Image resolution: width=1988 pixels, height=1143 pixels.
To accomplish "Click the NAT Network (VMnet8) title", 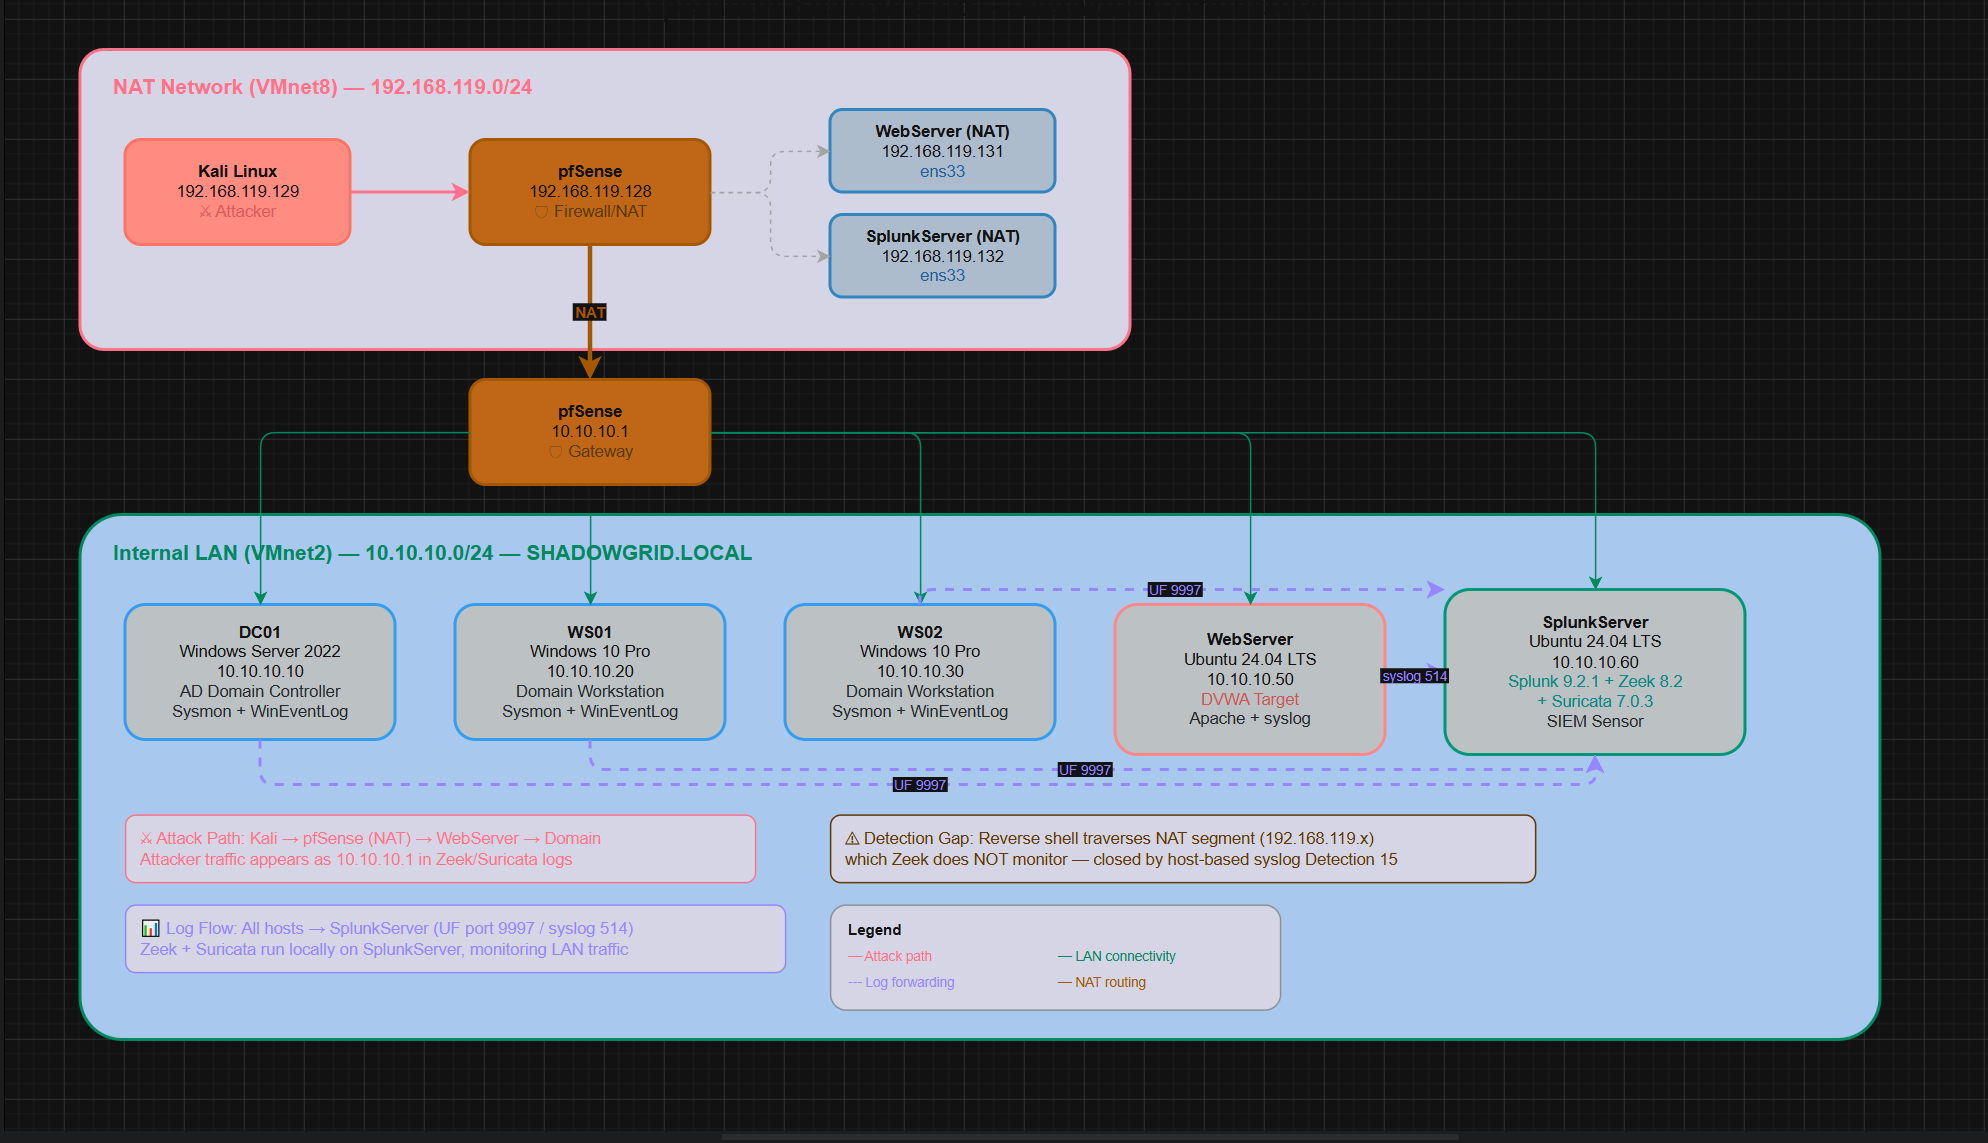I will pos(322,87).
